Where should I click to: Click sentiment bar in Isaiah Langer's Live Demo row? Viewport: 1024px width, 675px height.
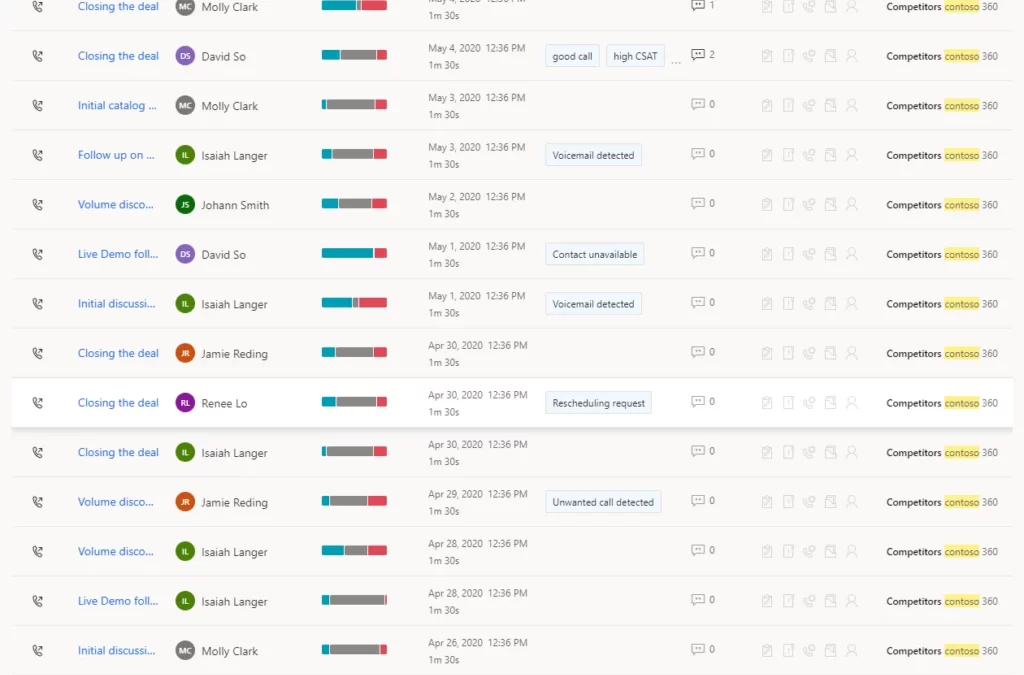(354, 601)
